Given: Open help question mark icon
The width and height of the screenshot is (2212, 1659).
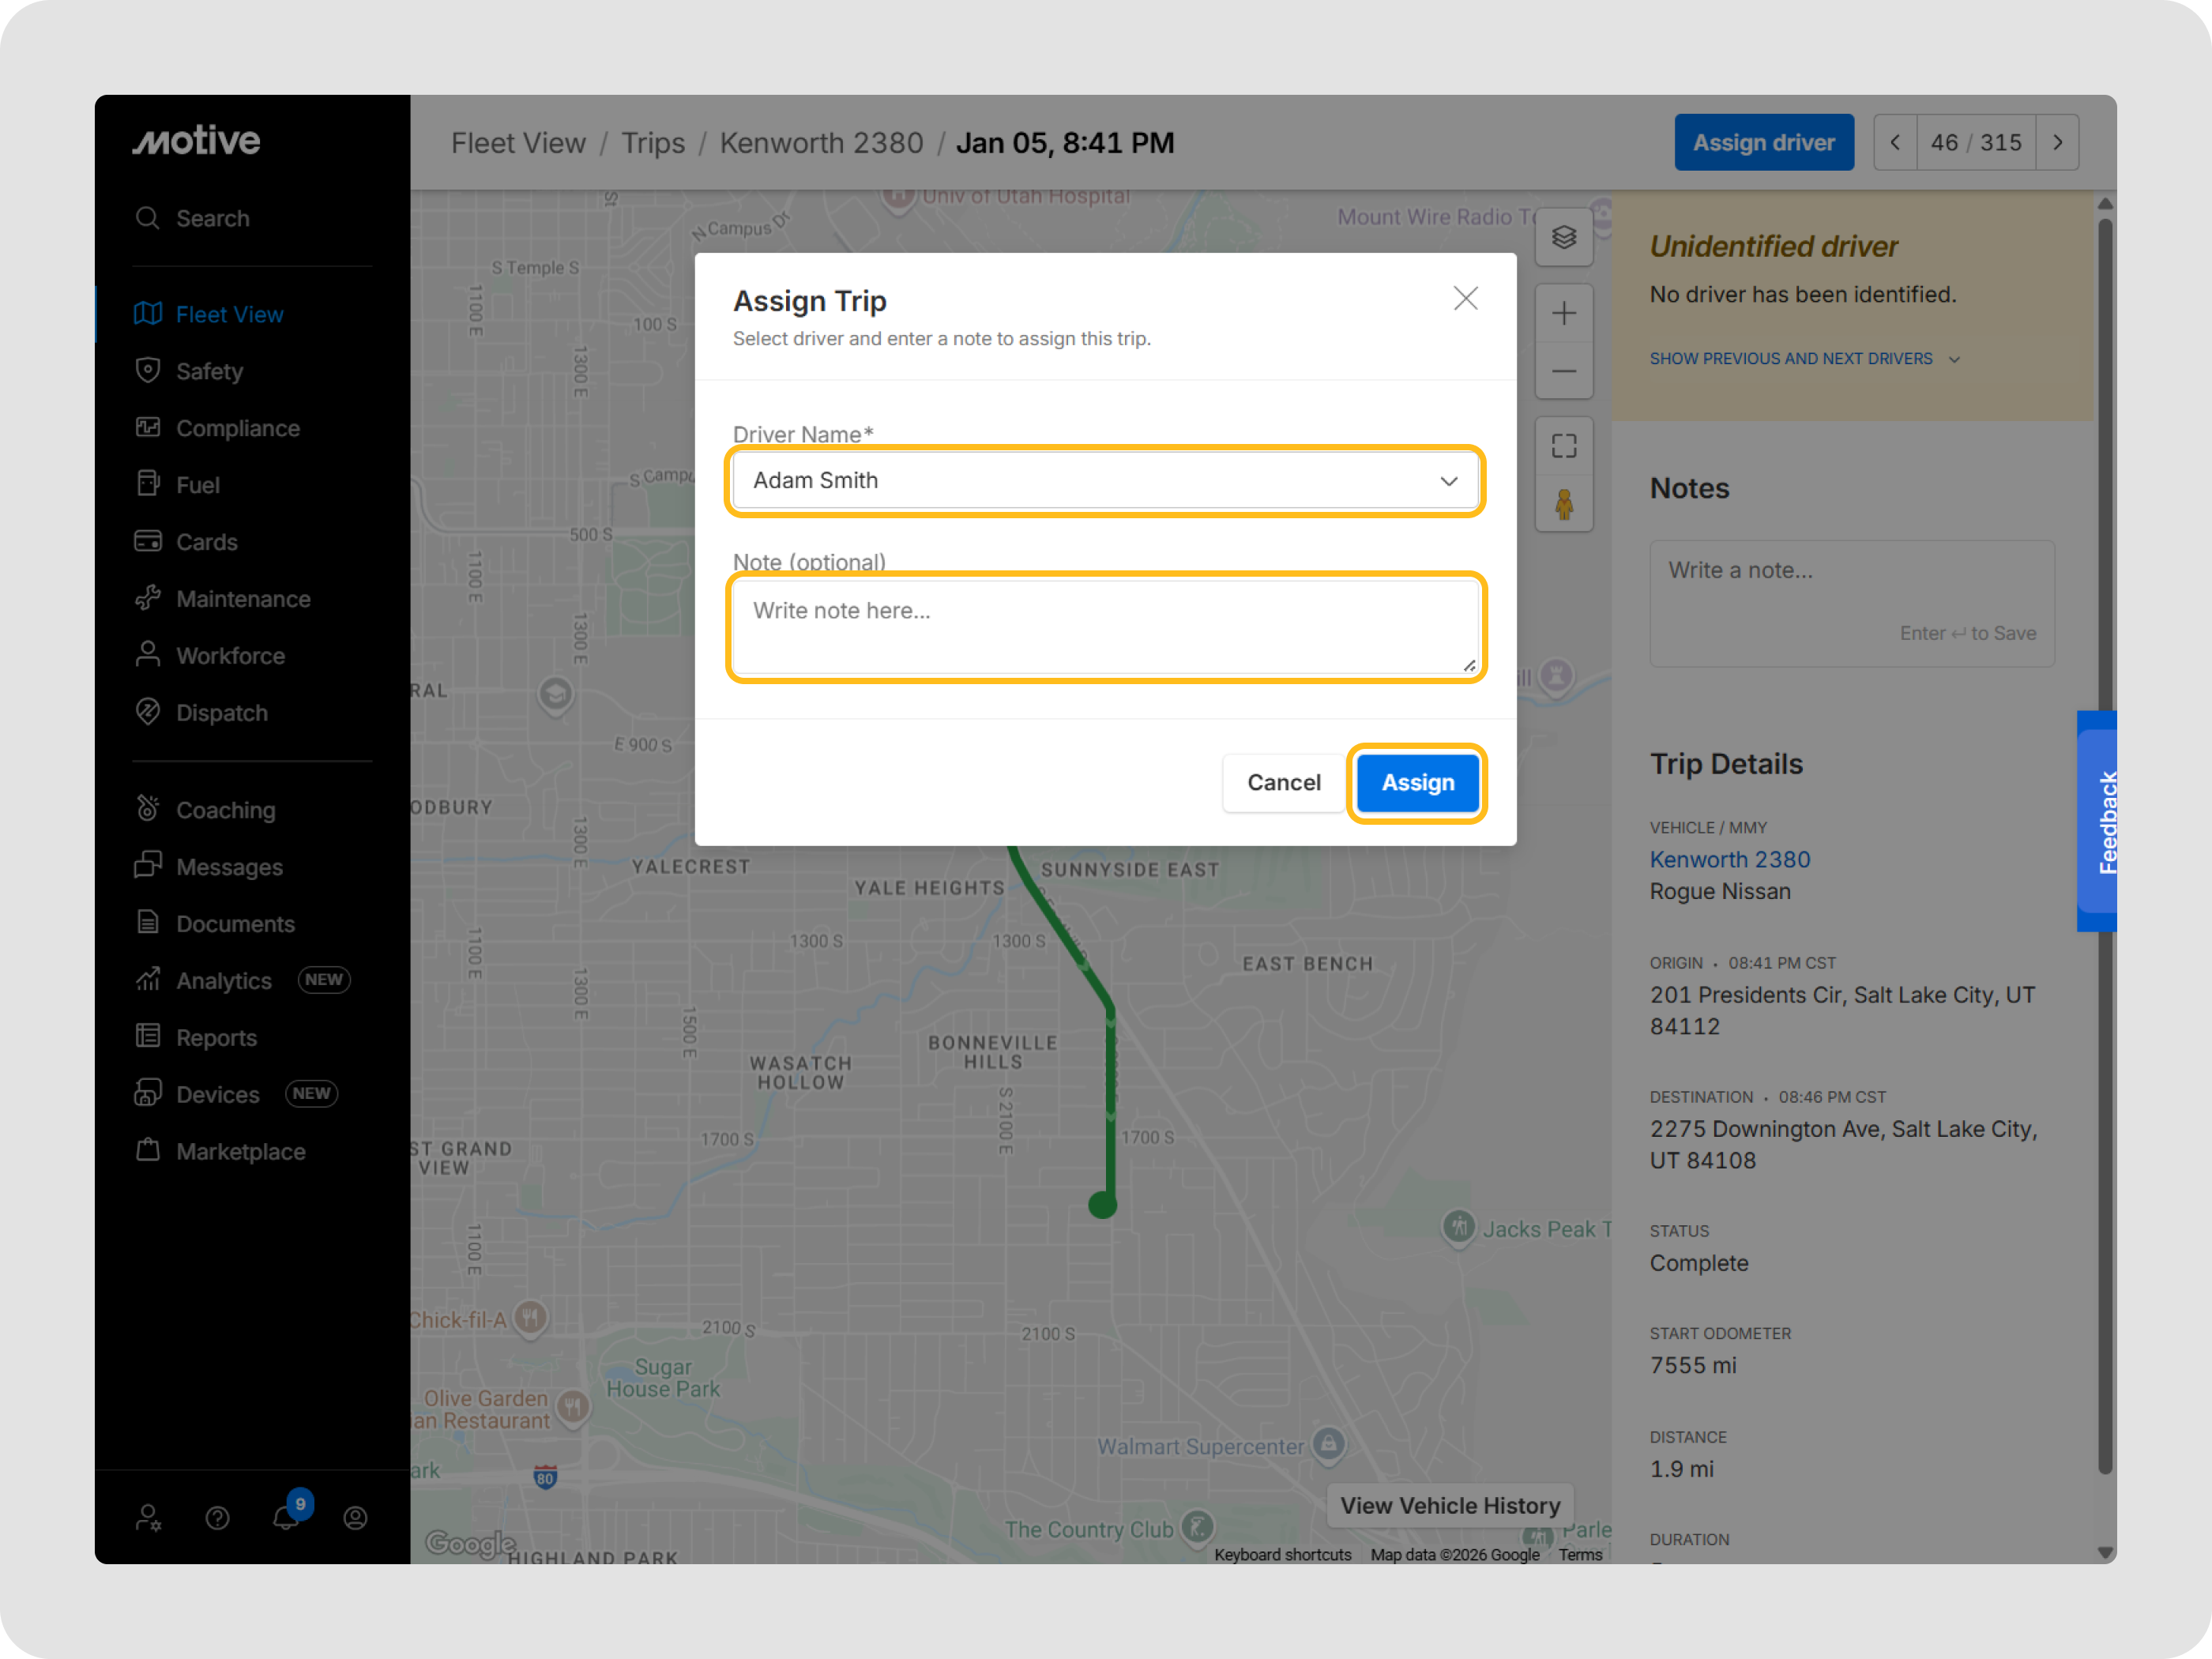Looking at the screenshot, I should [x=217, y=1518].
